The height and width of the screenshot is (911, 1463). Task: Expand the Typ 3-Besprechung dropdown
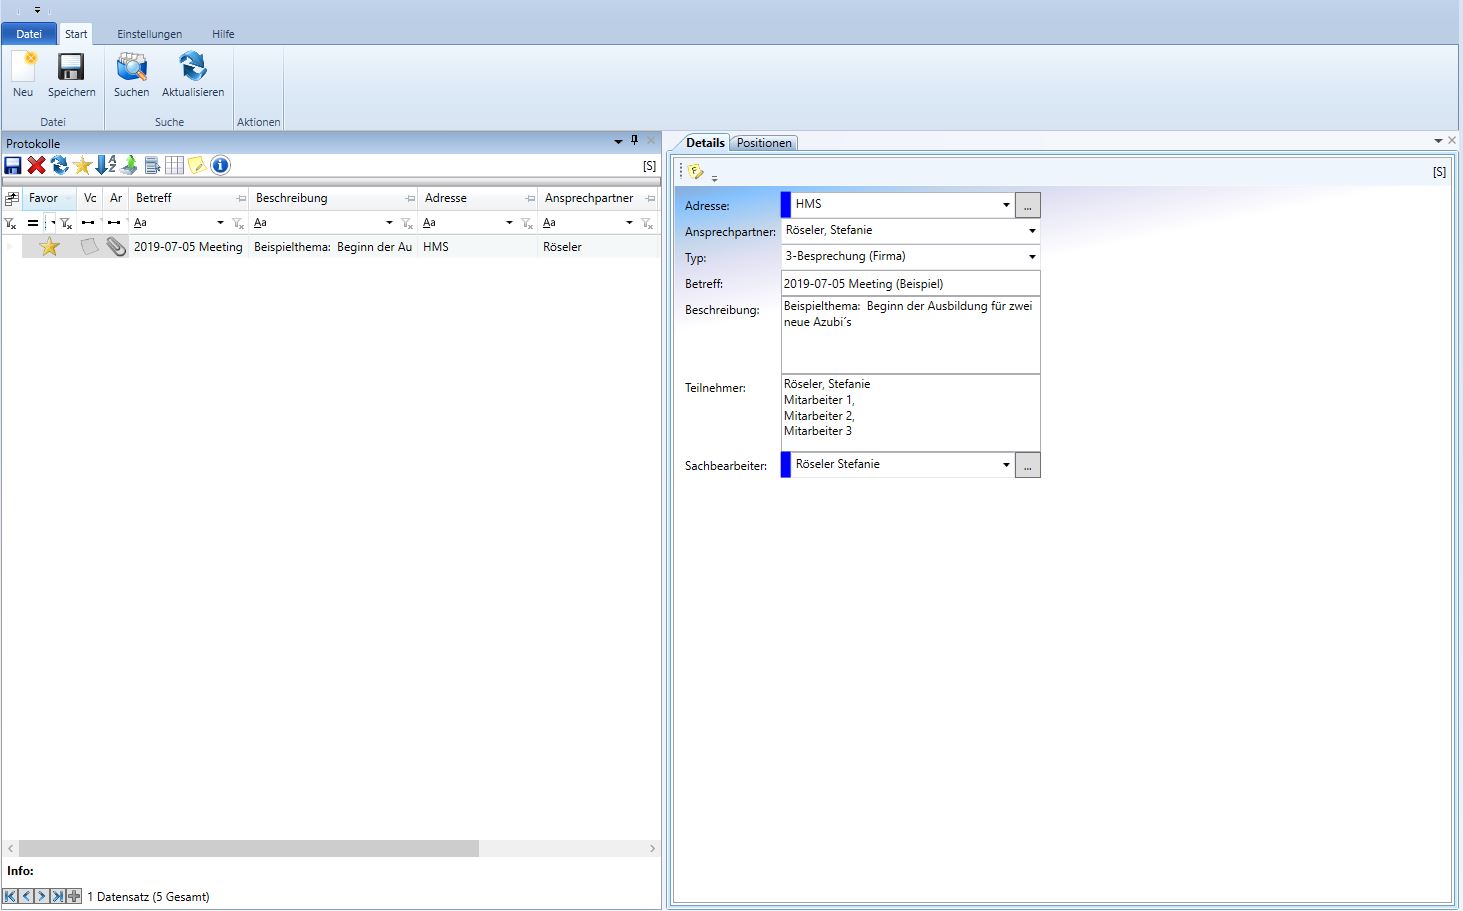pos(1032,257)
